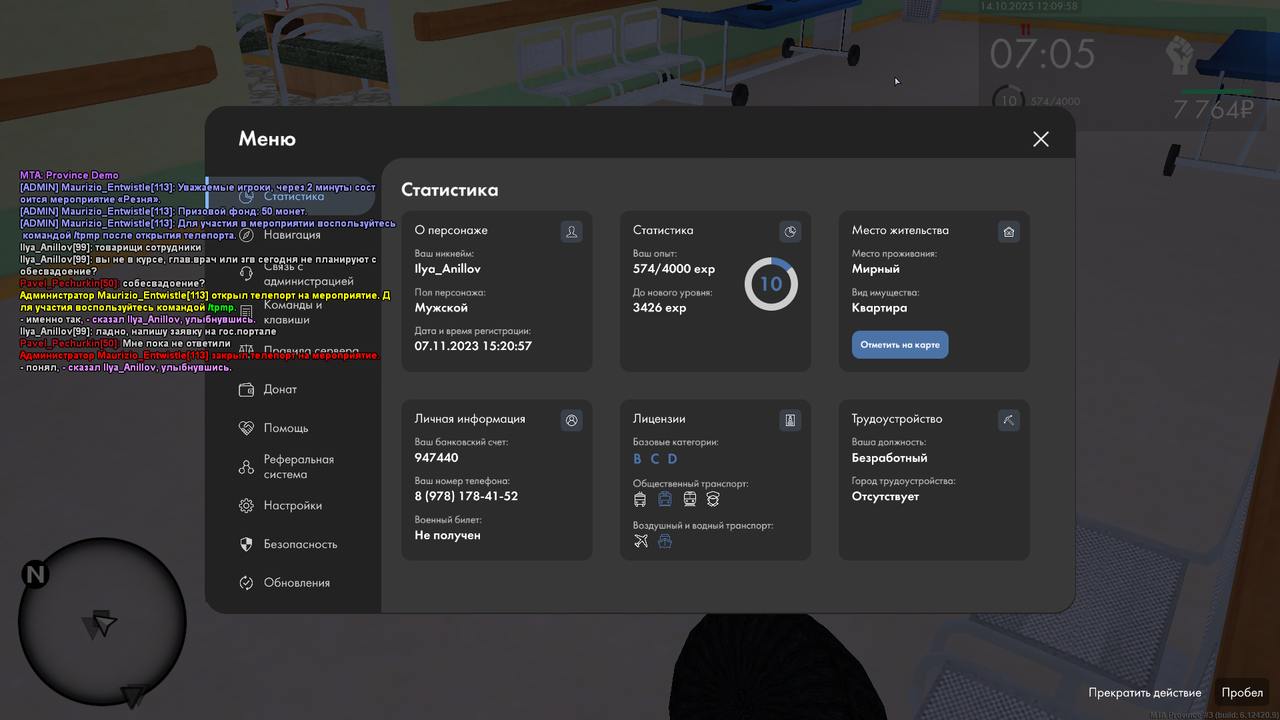The image size is (1280, 720).
Task: Click registration date 07.11.2023 15:20:57
Action: click(x=473, y=346)
